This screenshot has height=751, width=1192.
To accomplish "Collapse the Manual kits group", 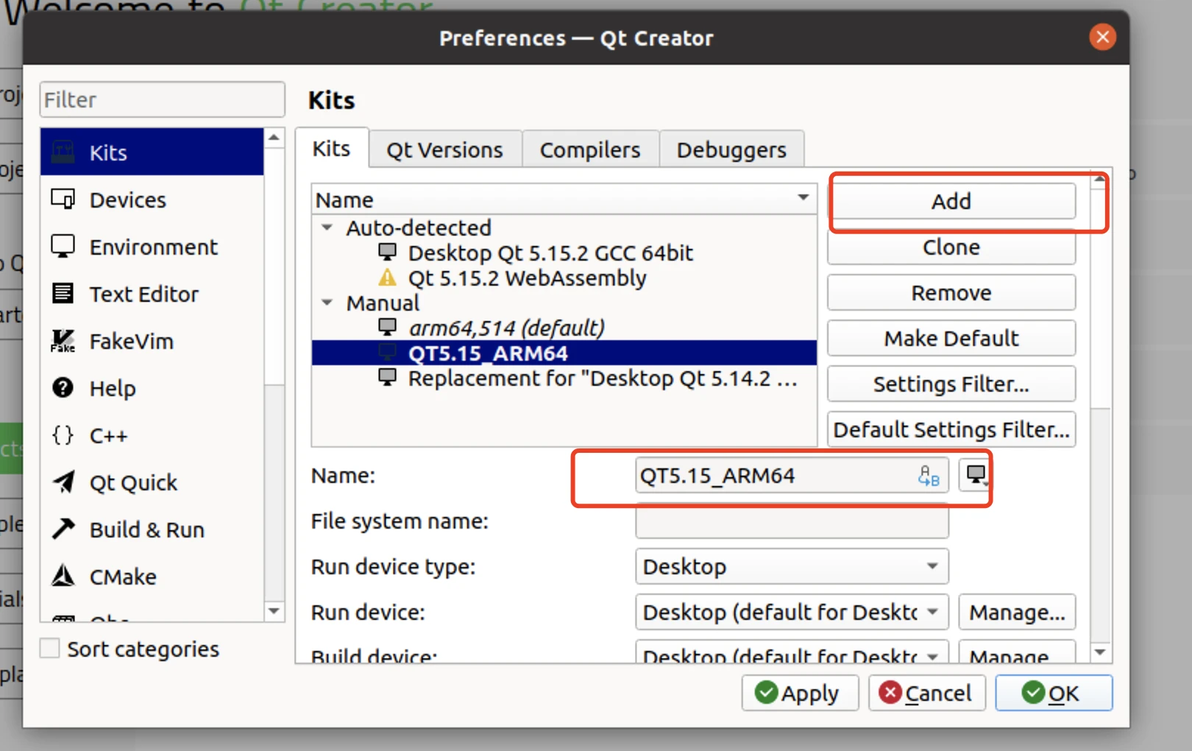I will (327, 303).
